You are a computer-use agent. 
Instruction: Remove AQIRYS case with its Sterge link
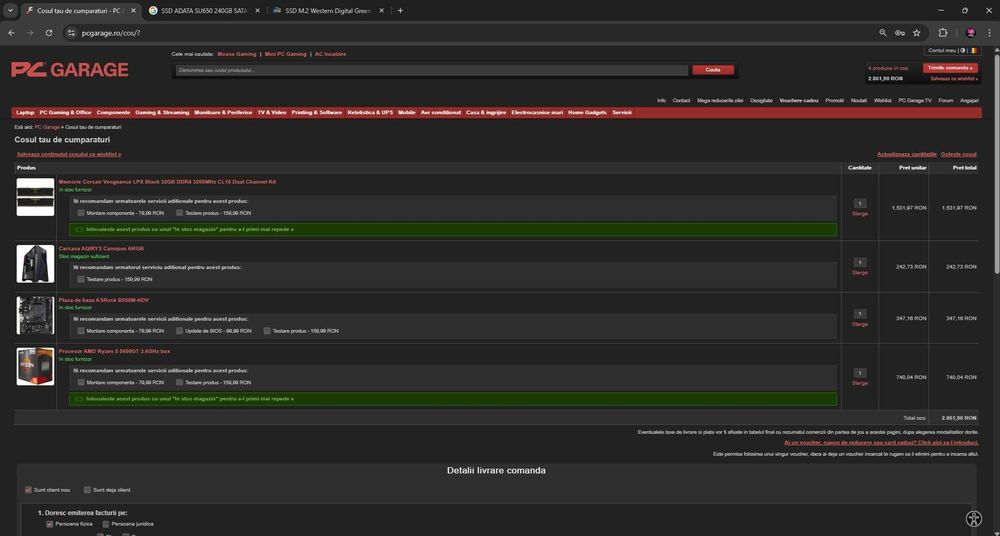point(860,272)
